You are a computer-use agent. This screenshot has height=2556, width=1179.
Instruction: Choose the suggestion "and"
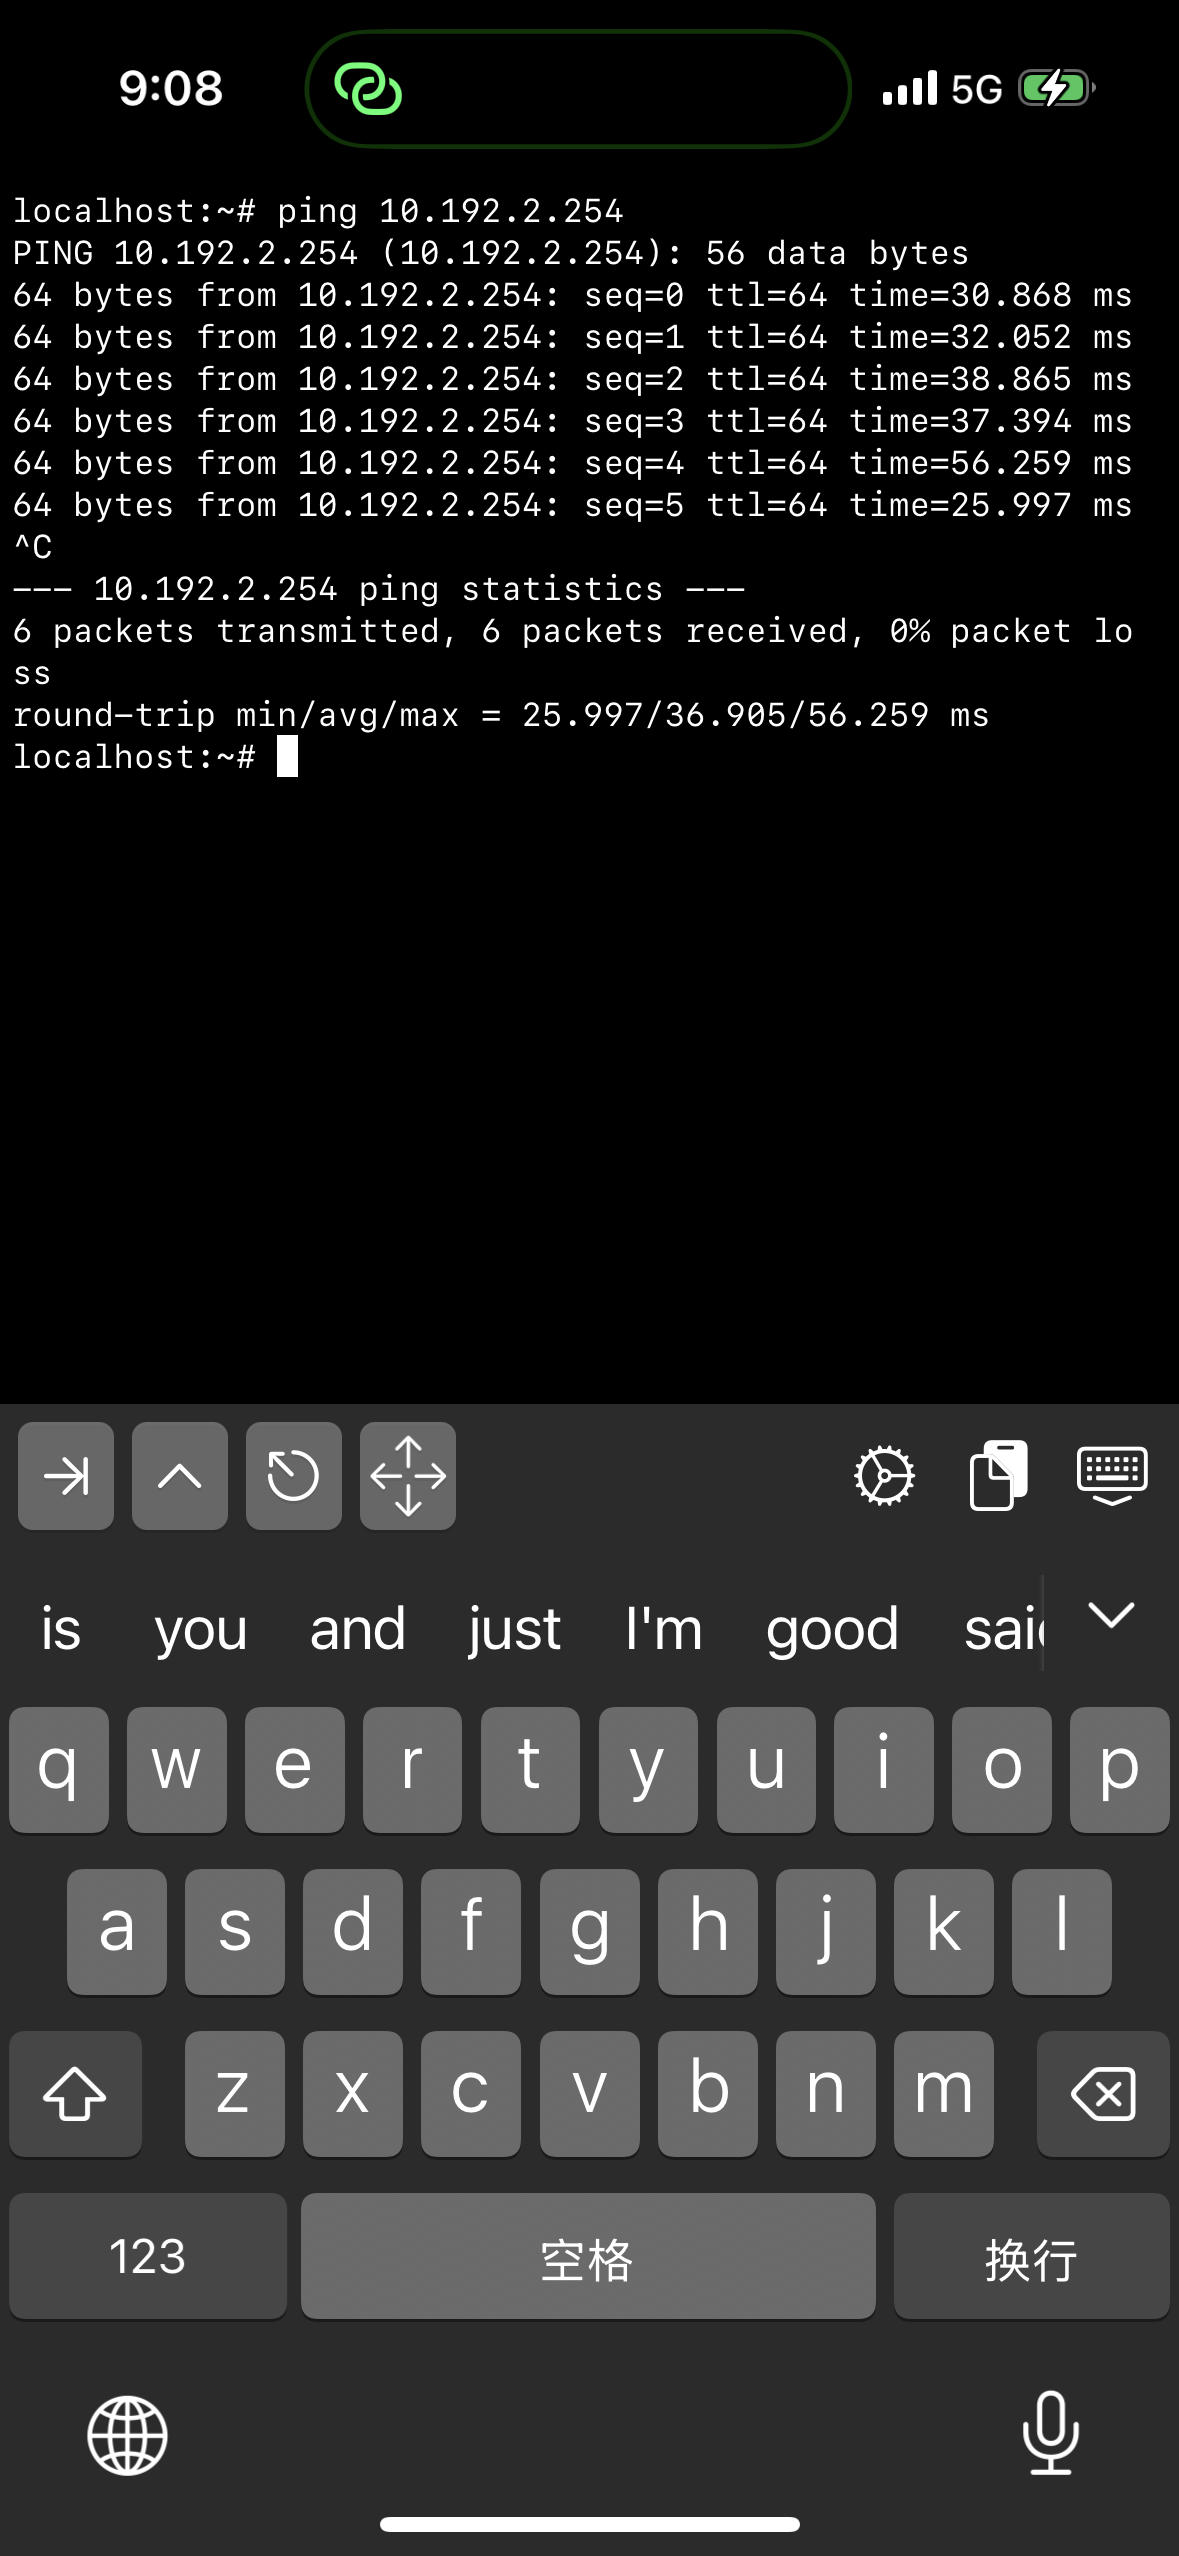pos(358,1628)
